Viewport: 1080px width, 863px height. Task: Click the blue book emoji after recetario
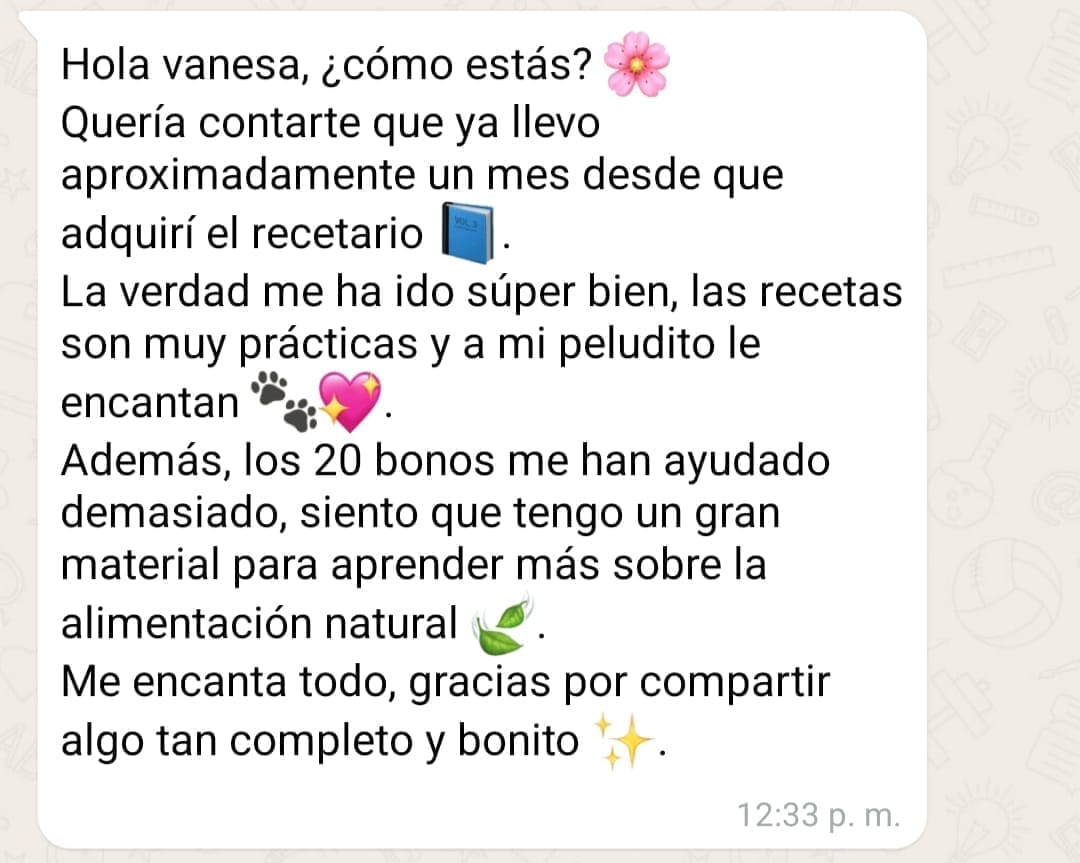pyautogui.click(x=468, y=233)
